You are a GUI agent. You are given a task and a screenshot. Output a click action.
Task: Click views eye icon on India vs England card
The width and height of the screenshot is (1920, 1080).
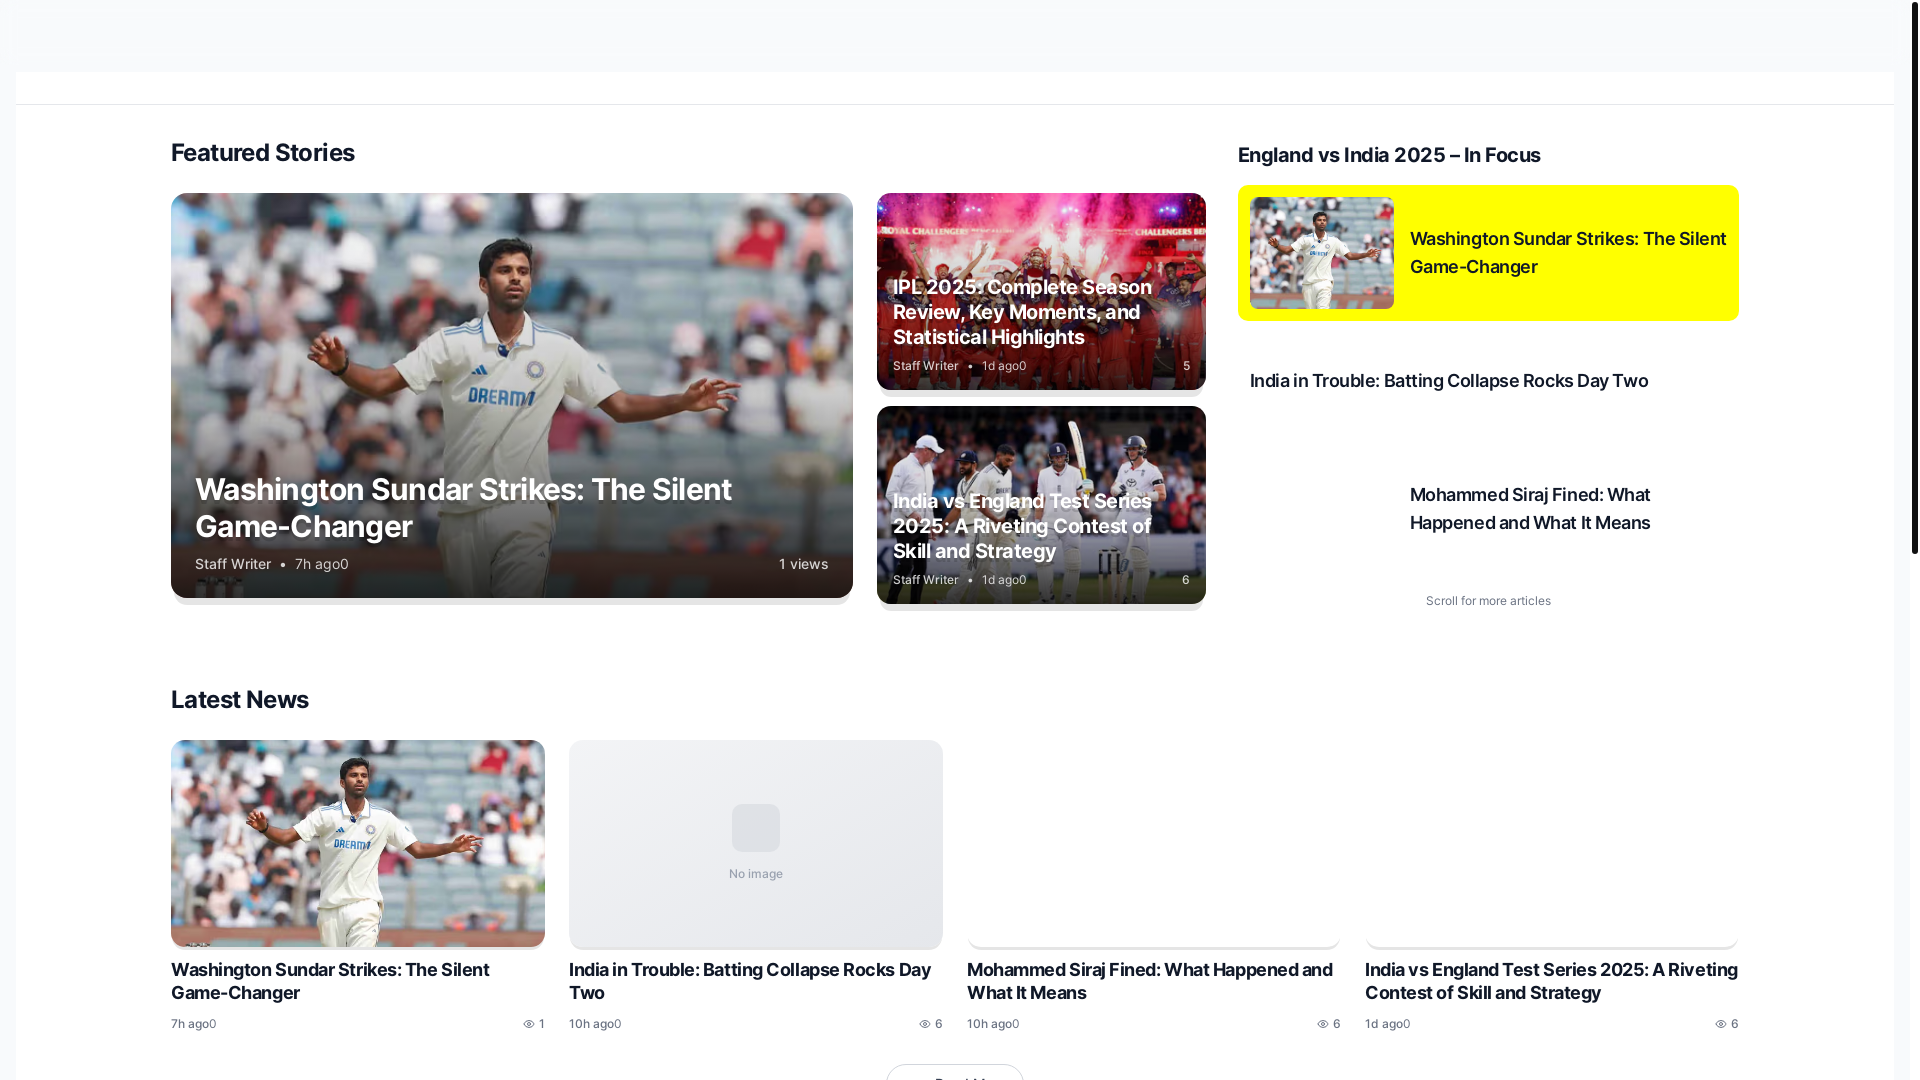[x=1721, y=1024]
